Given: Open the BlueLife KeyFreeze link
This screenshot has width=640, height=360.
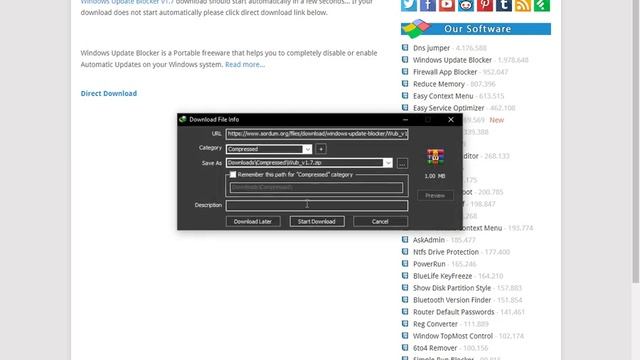Looking at the screenshot, I should 442,276.
